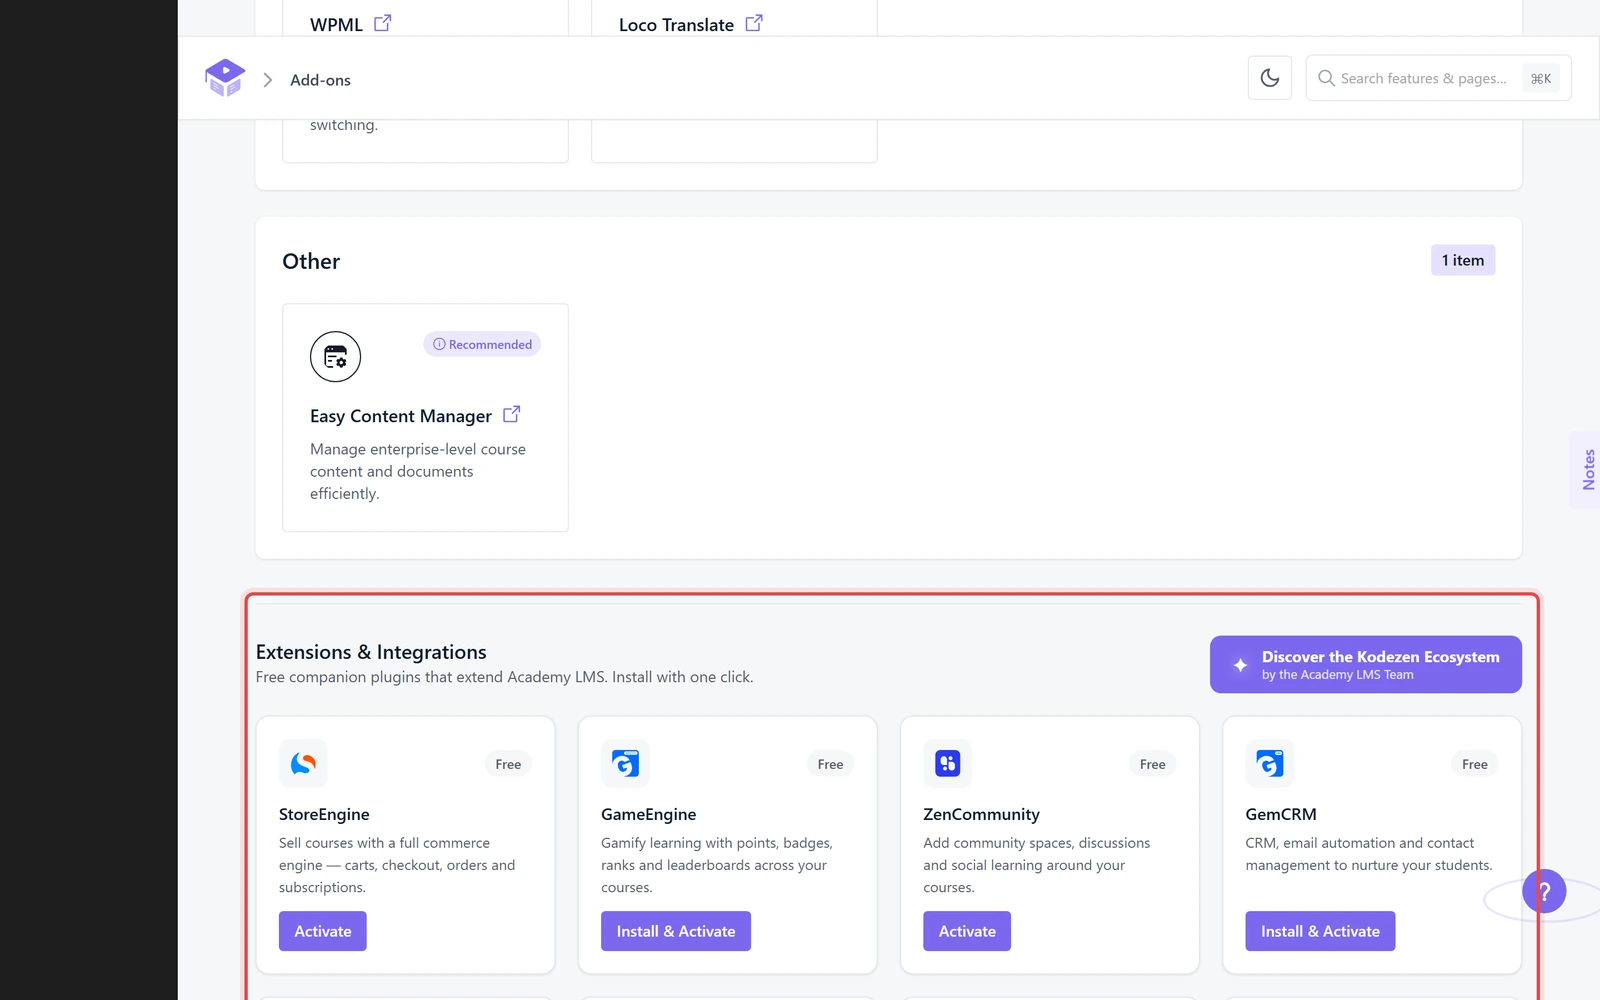Viewport: 1600px width, 1000px height.
Task: Focus the Search features & pages field
Action: pos(1438,78)
